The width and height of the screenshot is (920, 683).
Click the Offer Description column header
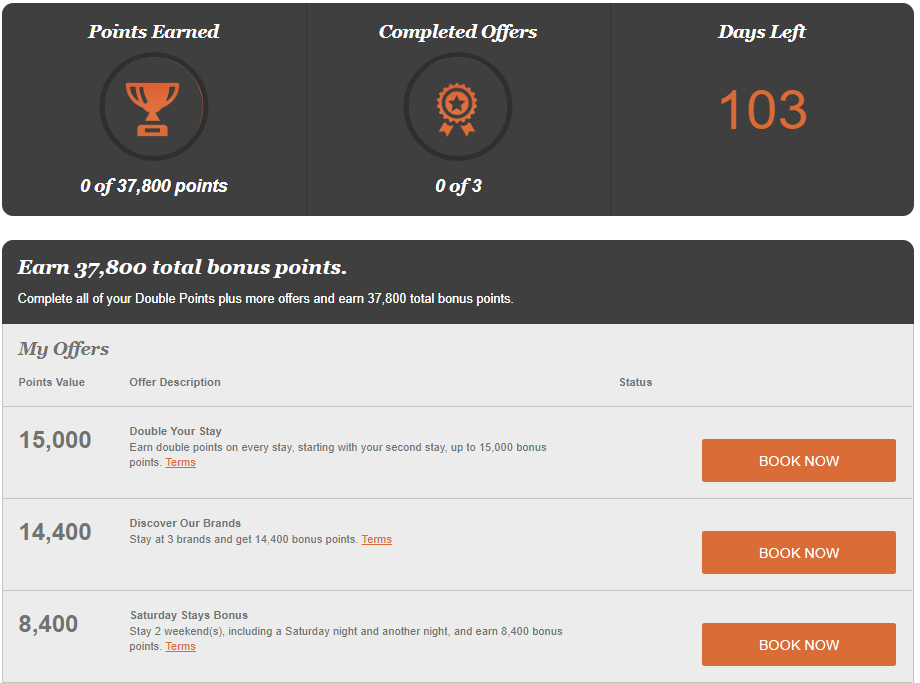point(175,382)
